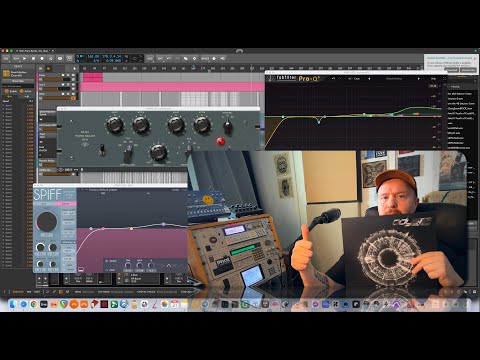The width and height of the screenshot is (480, 360).
Task: Open Pro-Q default setting preset dropdown
Action: pyautogui.click(x=394, y=79)
